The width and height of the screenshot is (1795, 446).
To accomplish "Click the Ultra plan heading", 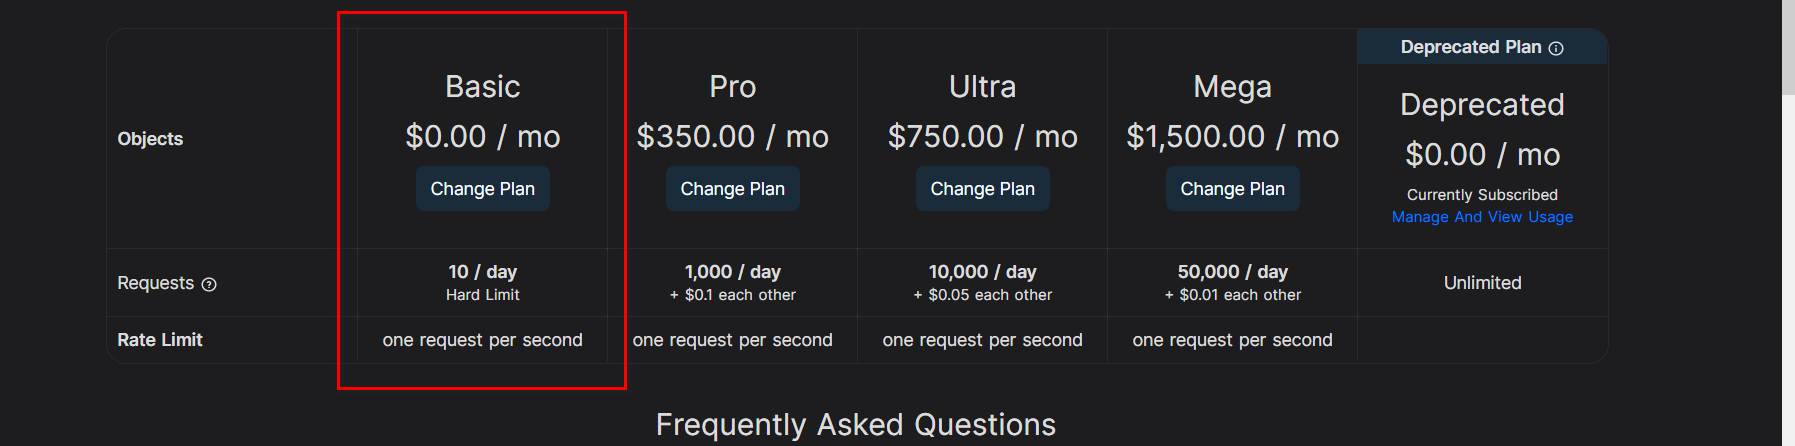I will 982,87.
